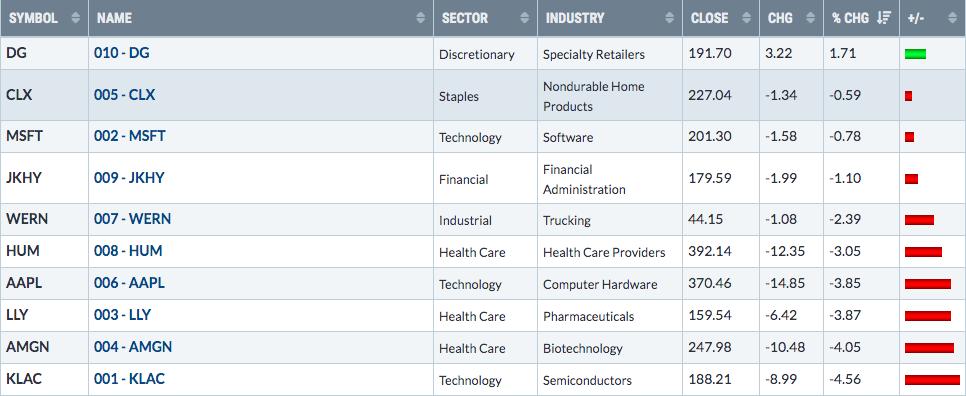Click the WERN Trucking industry cell
This screenshot has height=396, width=966.
610,220
